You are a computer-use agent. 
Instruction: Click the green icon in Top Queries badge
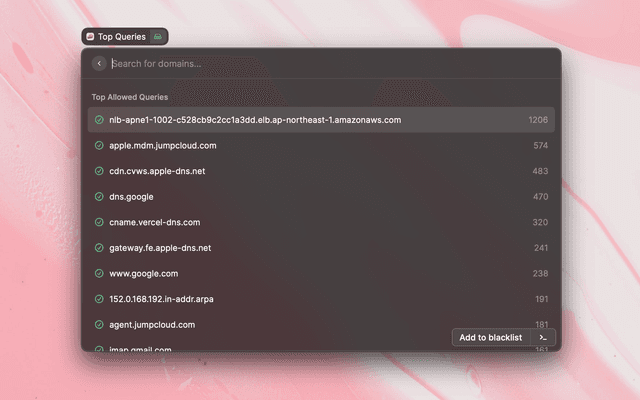click(158, 36)
